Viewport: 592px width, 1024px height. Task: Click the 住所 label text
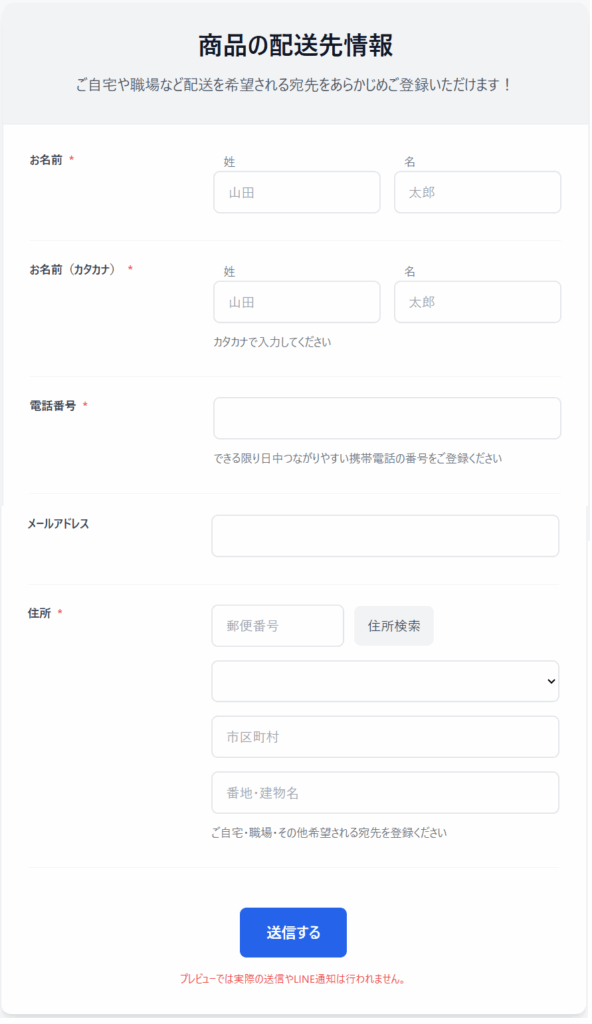click(x=39, y=613)
